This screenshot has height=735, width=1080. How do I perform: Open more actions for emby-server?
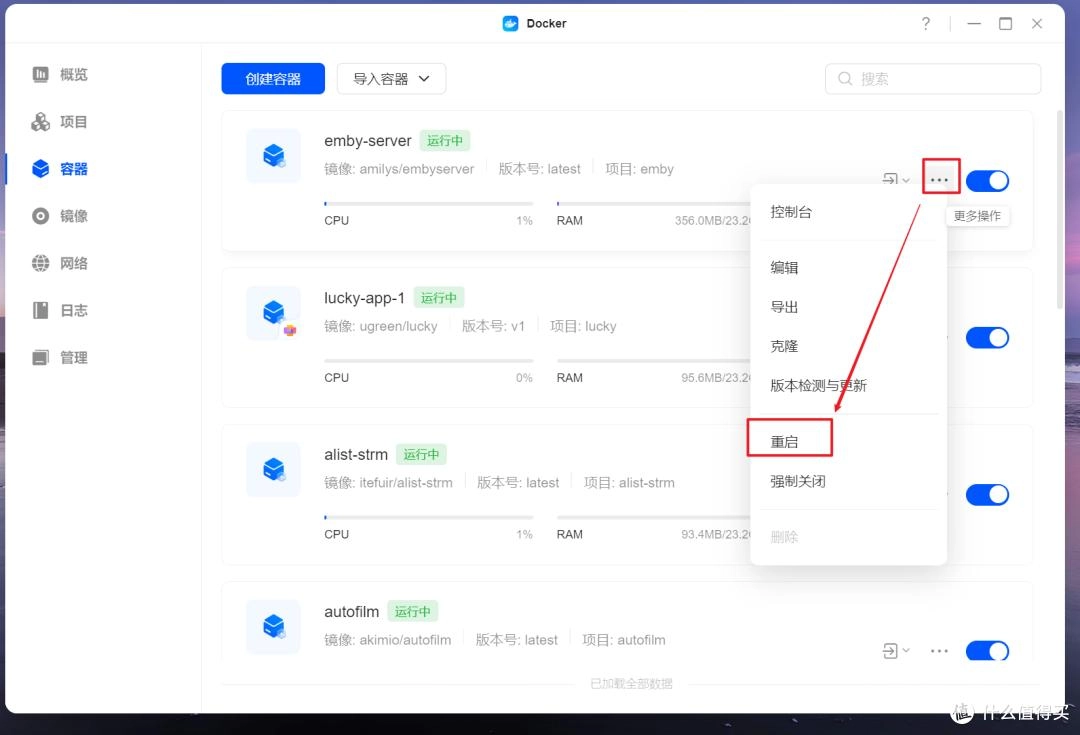939,180
